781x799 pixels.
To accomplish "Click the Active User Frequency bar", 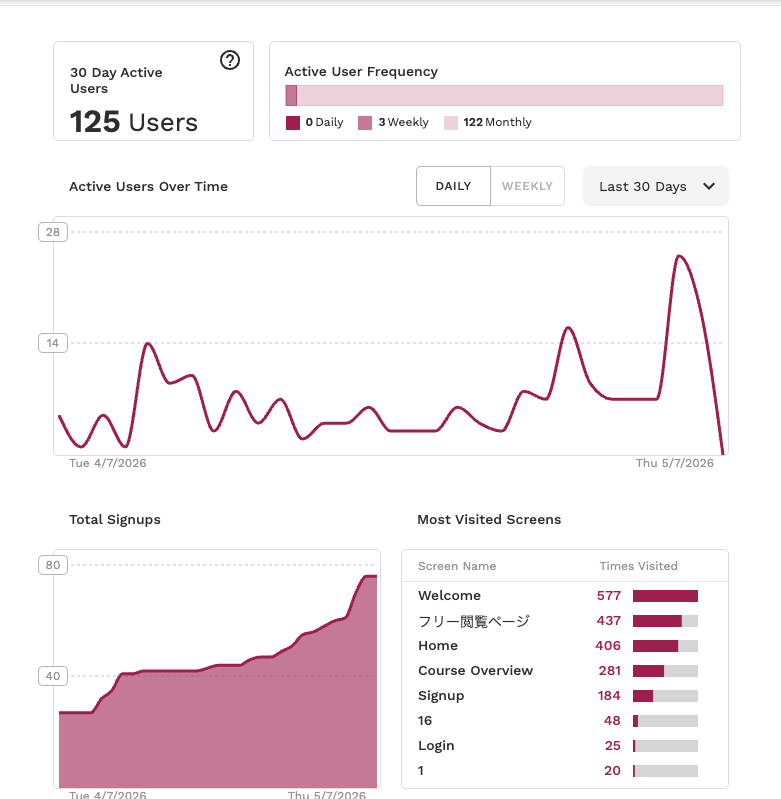I will pos(504,95).
